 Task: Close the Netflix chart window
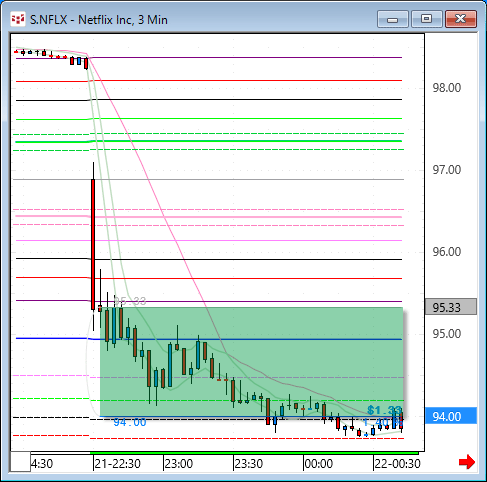point(461,19)
